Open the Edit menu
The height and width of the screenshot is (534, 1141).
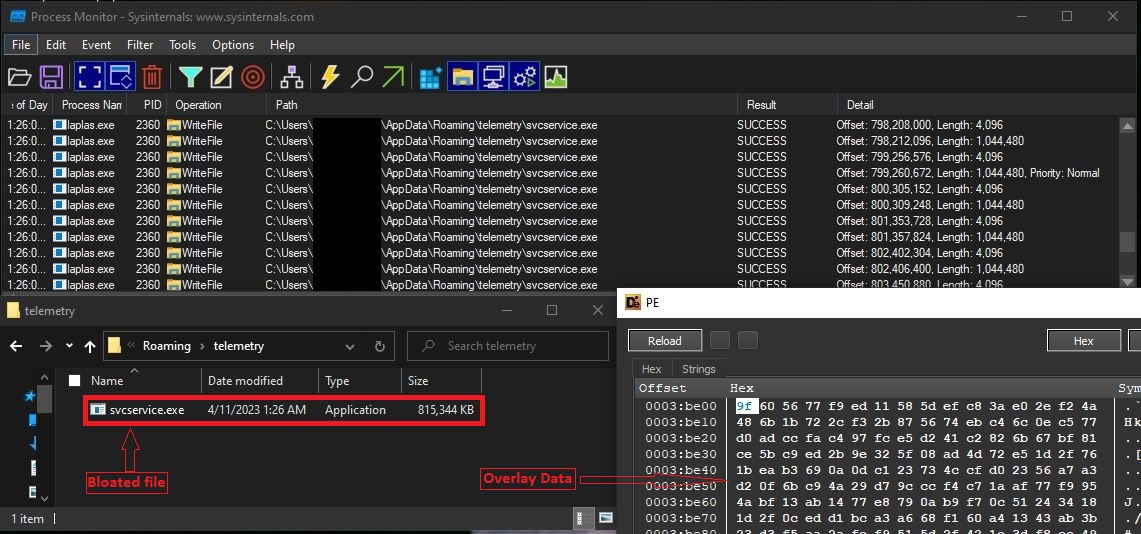[56, 44]
